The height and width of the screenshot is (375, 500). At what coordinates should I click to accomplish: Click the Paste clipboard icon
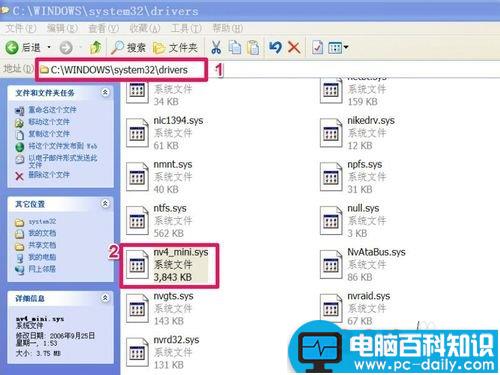[253, 47]
